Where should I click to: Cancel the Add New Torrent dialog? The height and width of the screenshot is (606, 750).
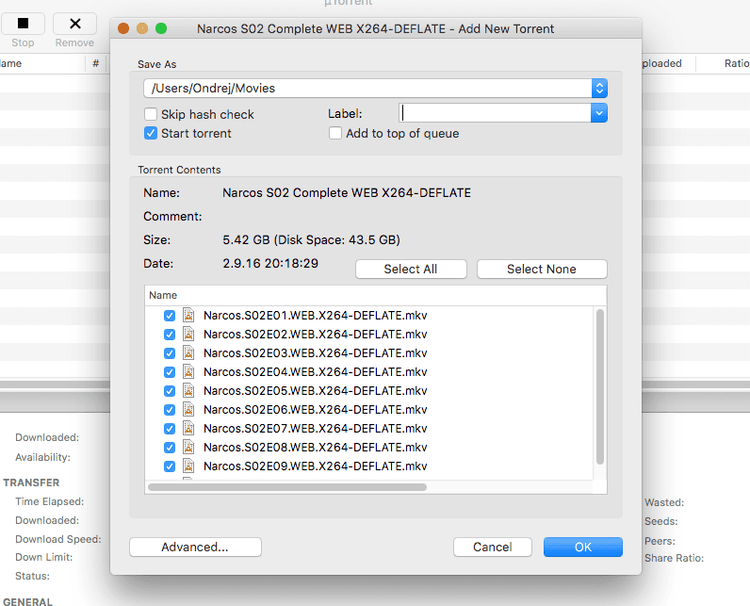493,547
